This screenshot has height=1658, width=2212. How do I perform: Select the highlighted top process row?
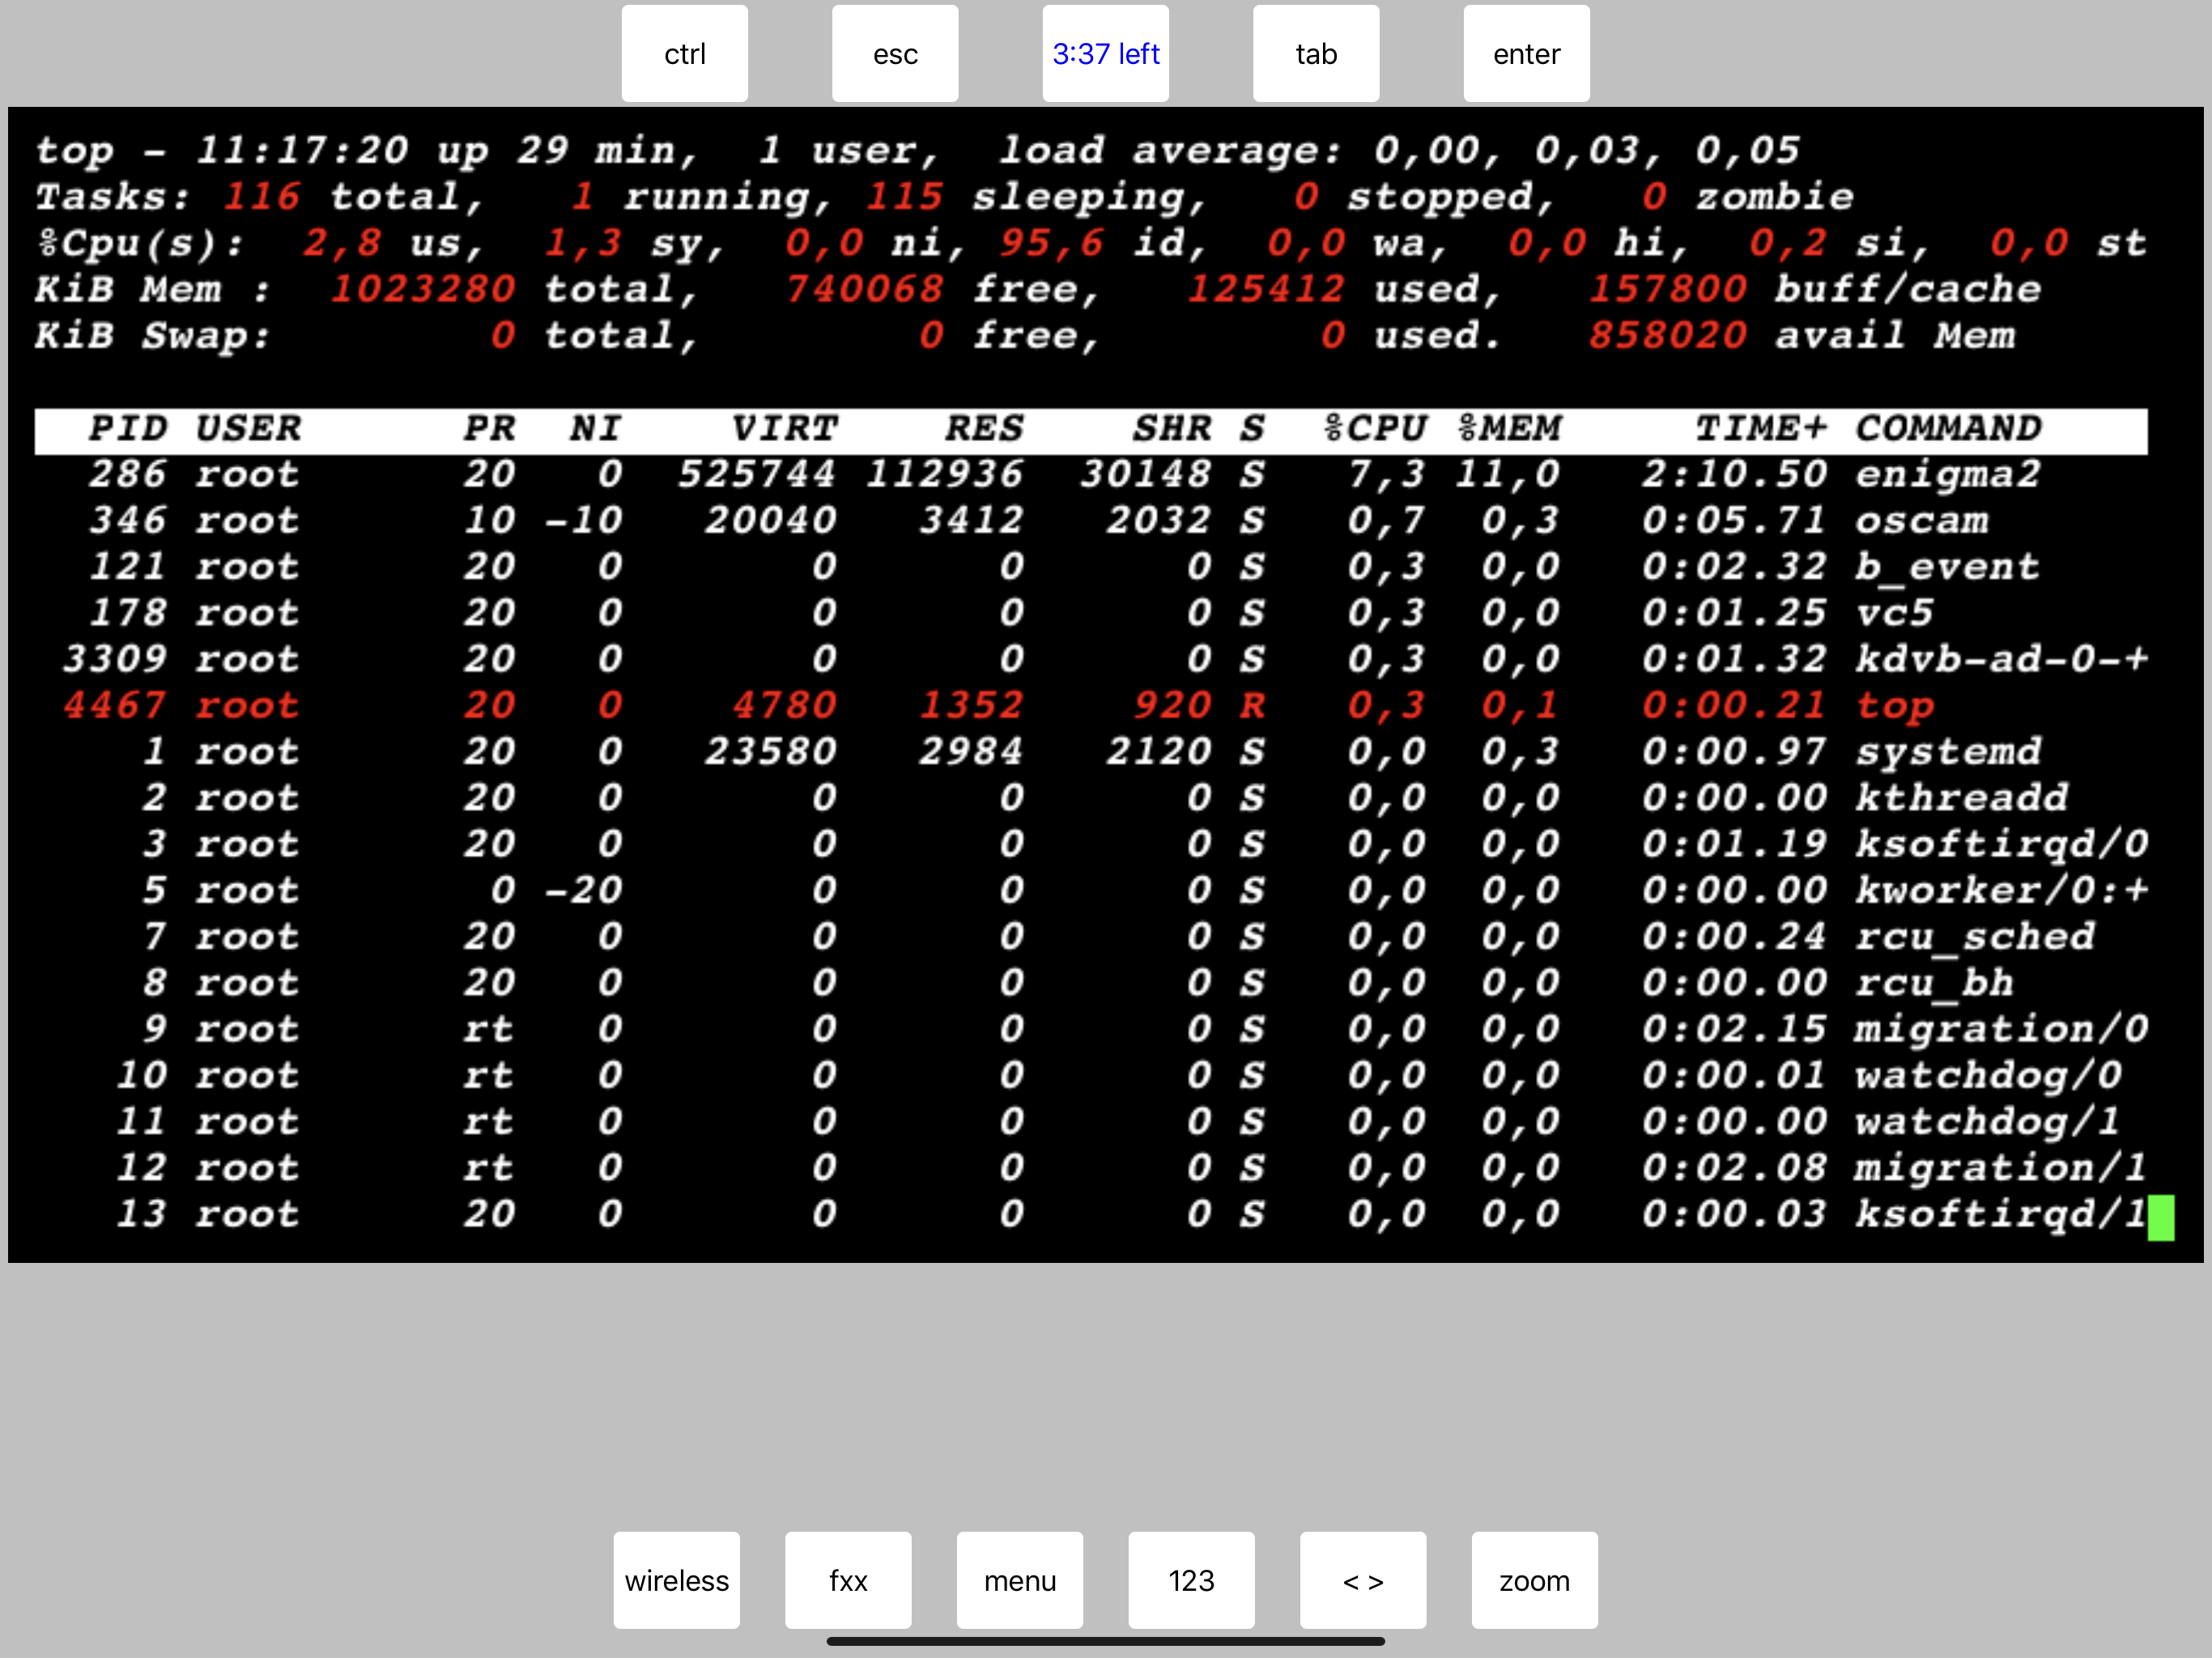coord(1894,706)
